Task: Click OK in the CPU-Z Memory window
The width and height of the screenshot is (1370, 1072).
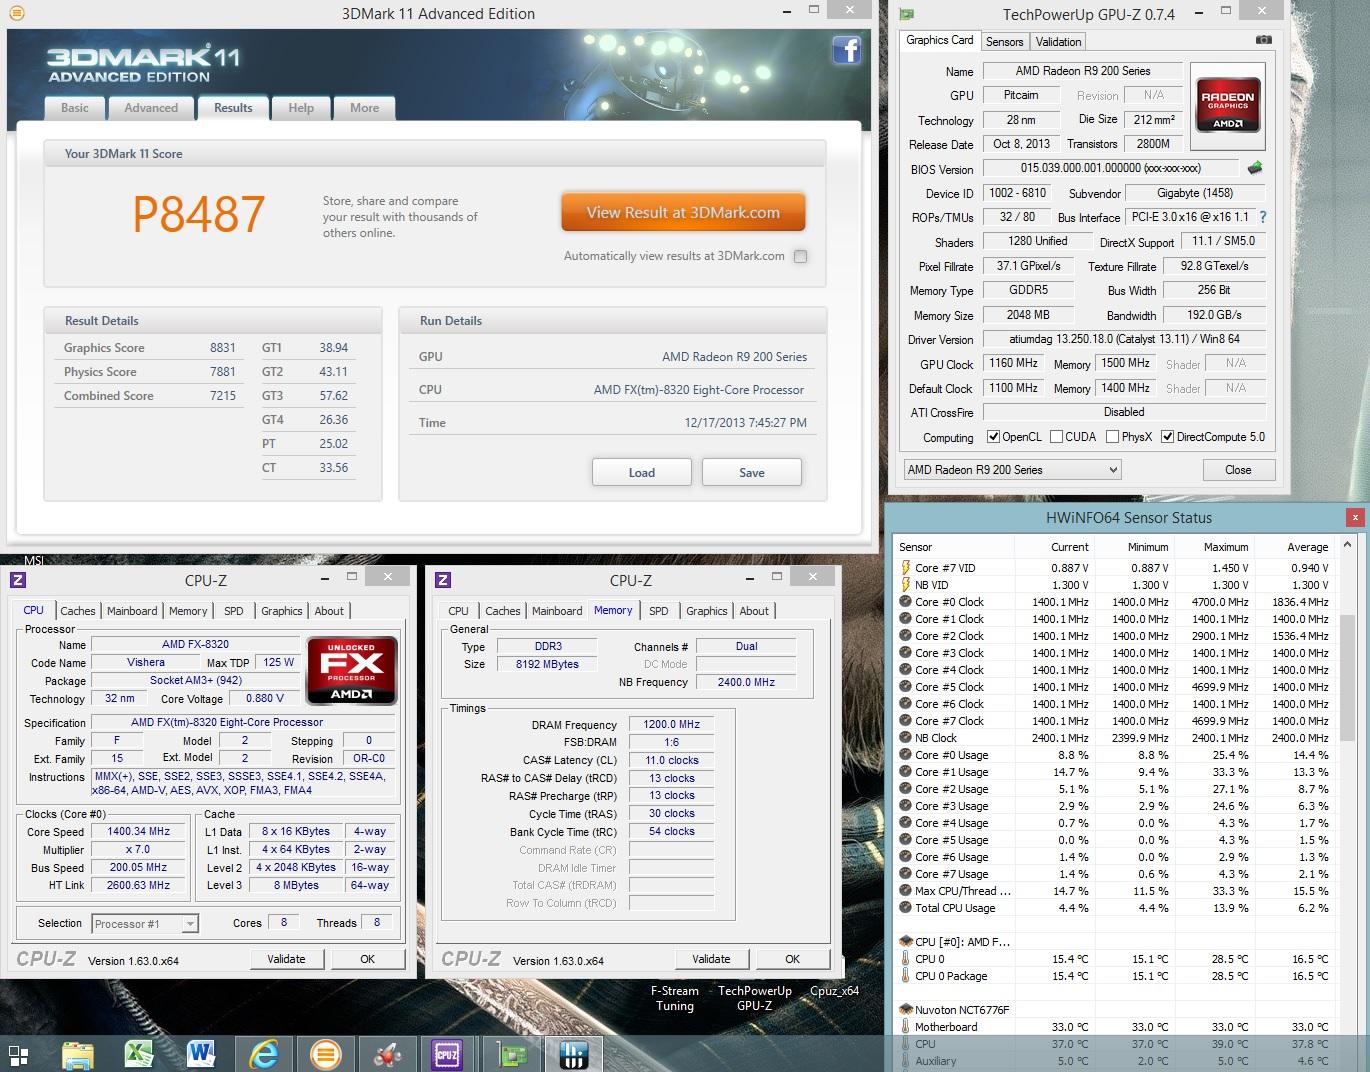Action: click(792, 959)
